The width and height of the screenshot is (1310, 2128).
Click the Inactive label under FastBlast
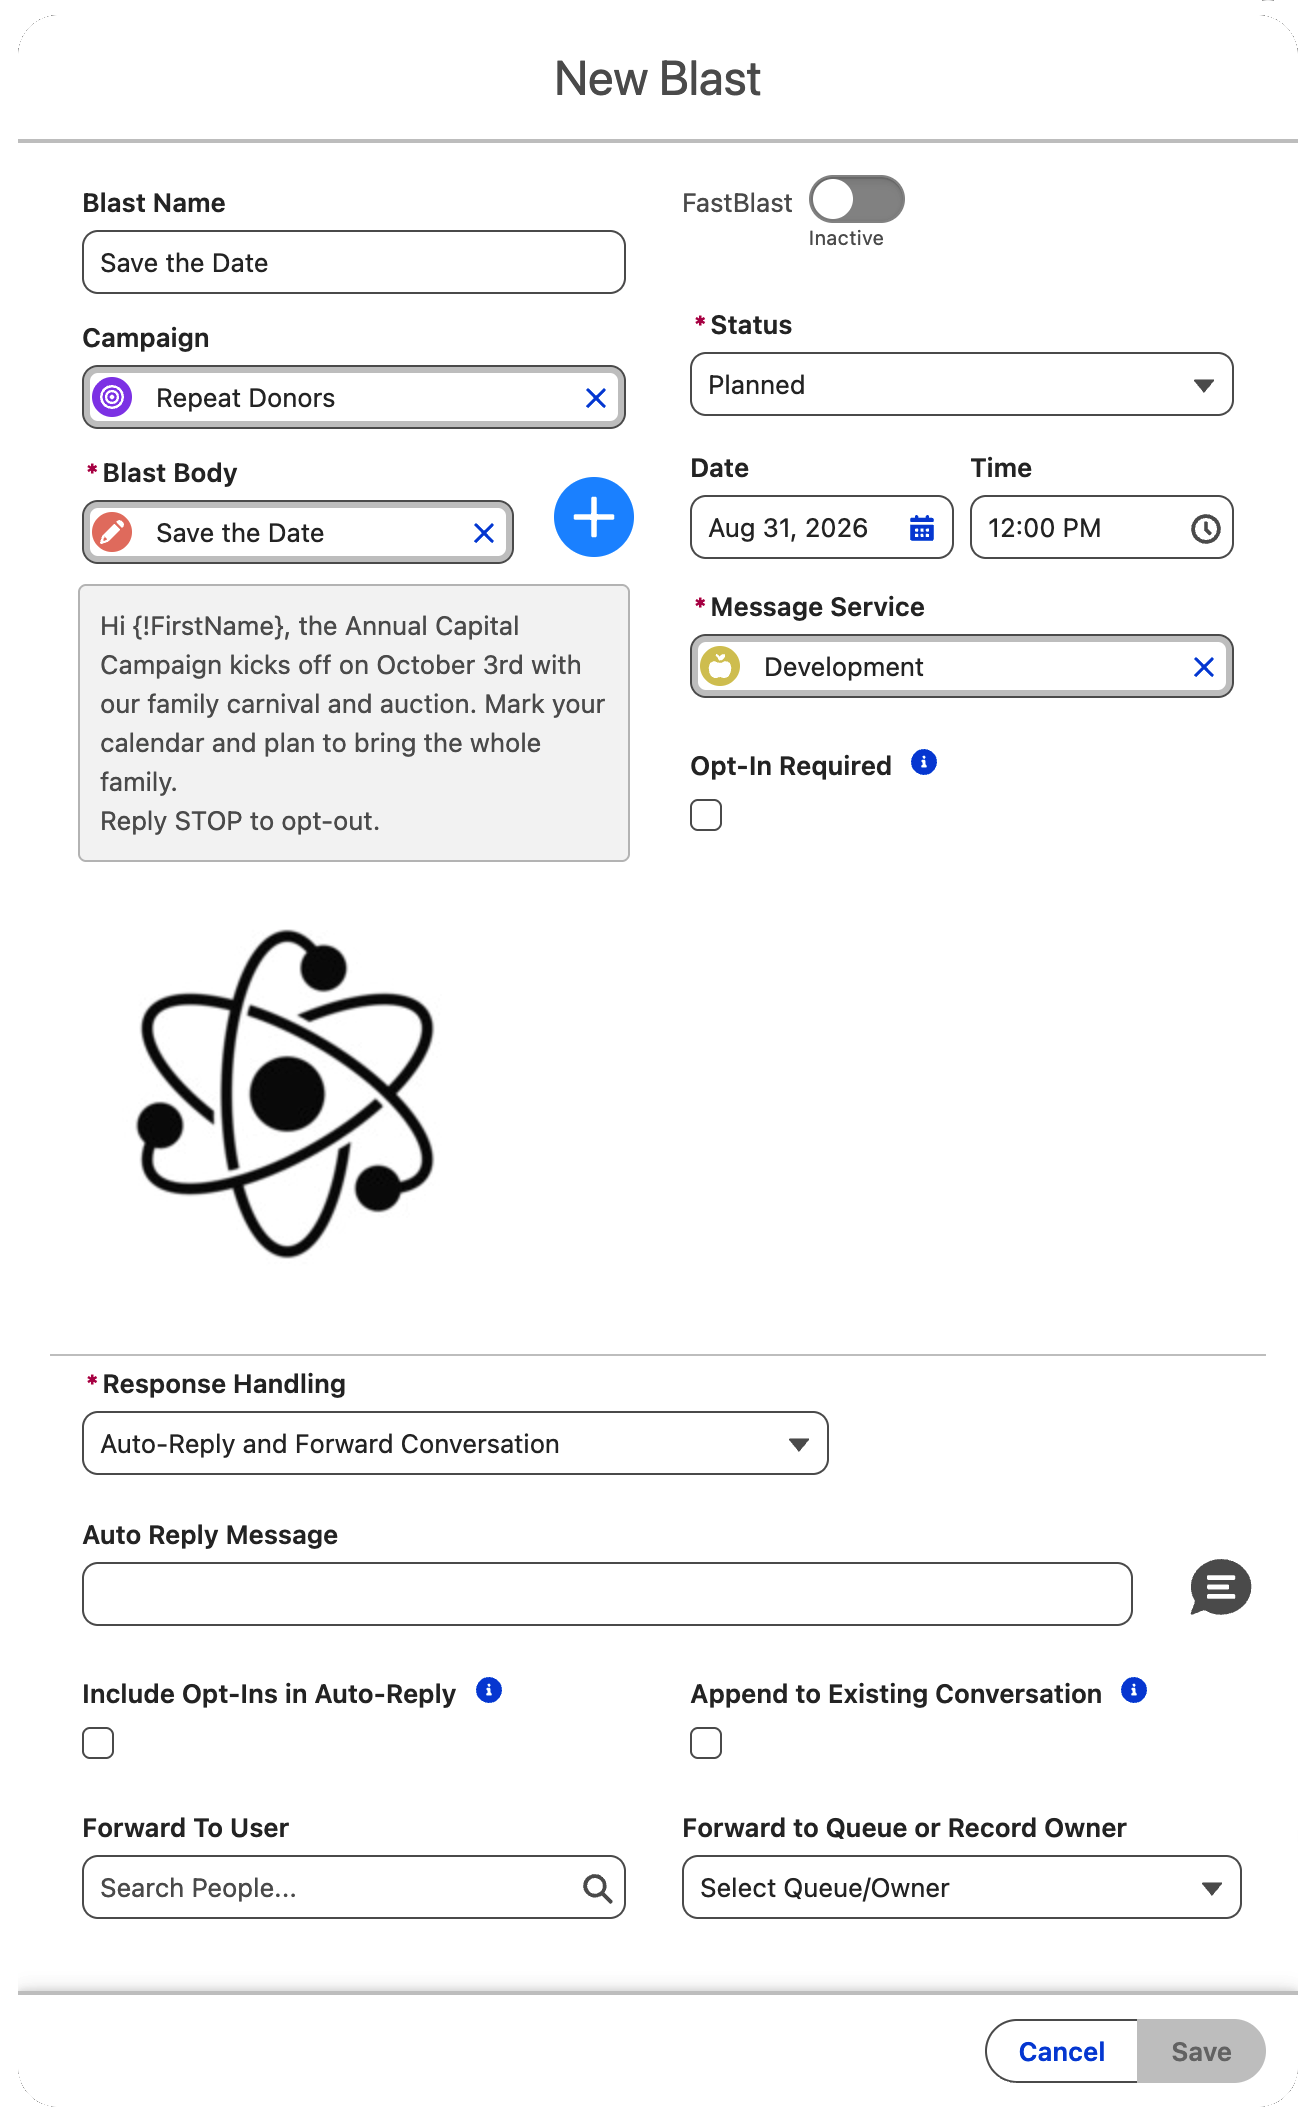tap(846, 238)
